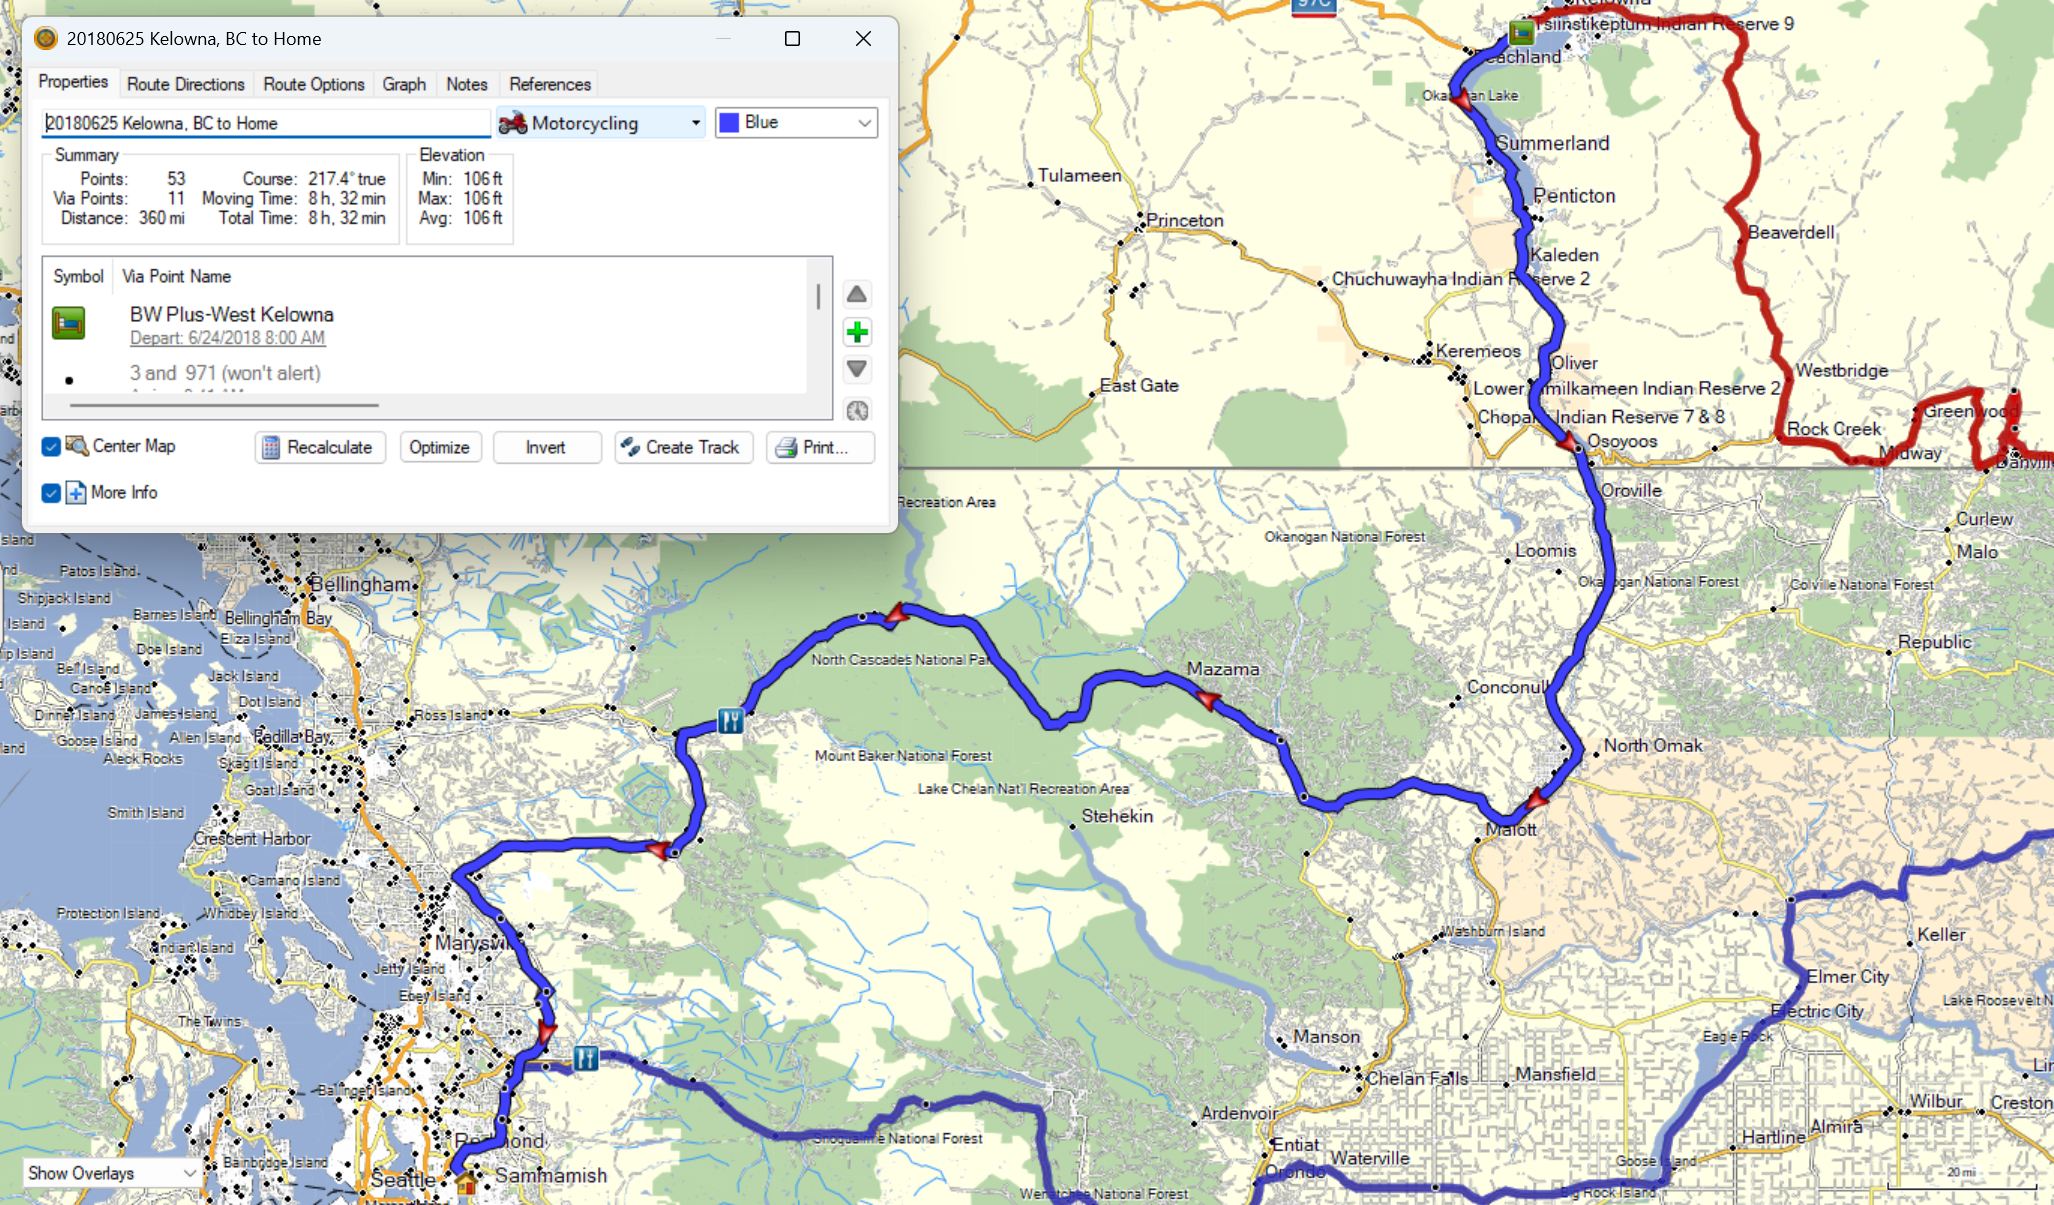The width and height of the screenshot is (2054, 1205).
Task: Switch to the Route Directions tab
Action: (185, 84)
